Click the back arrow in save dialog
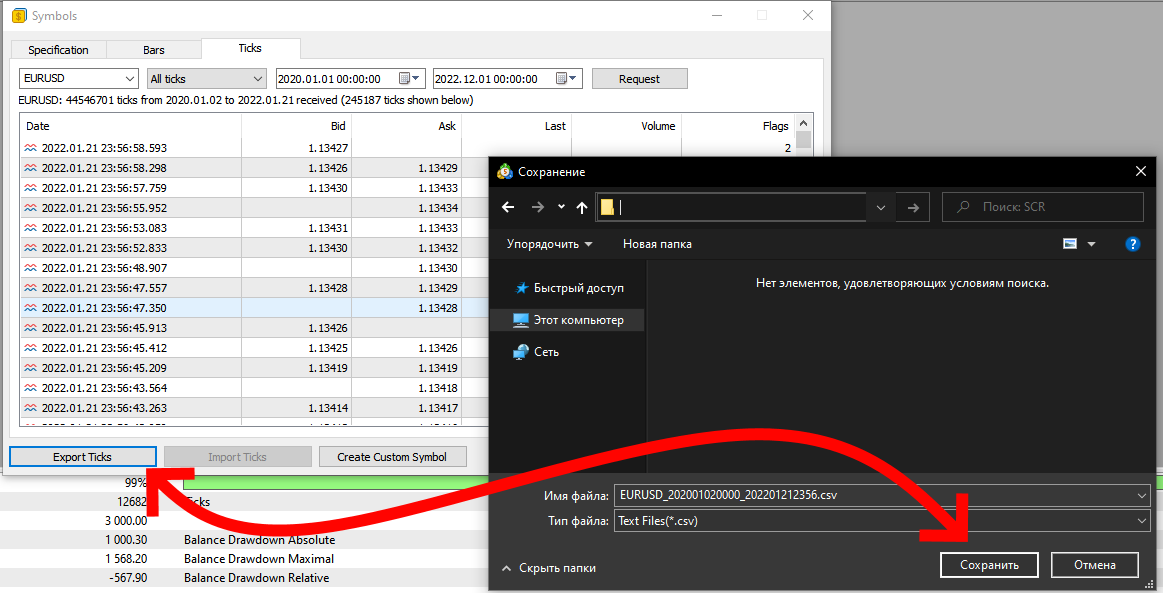Screen dimensions: 1163x593 coord(508,207)
